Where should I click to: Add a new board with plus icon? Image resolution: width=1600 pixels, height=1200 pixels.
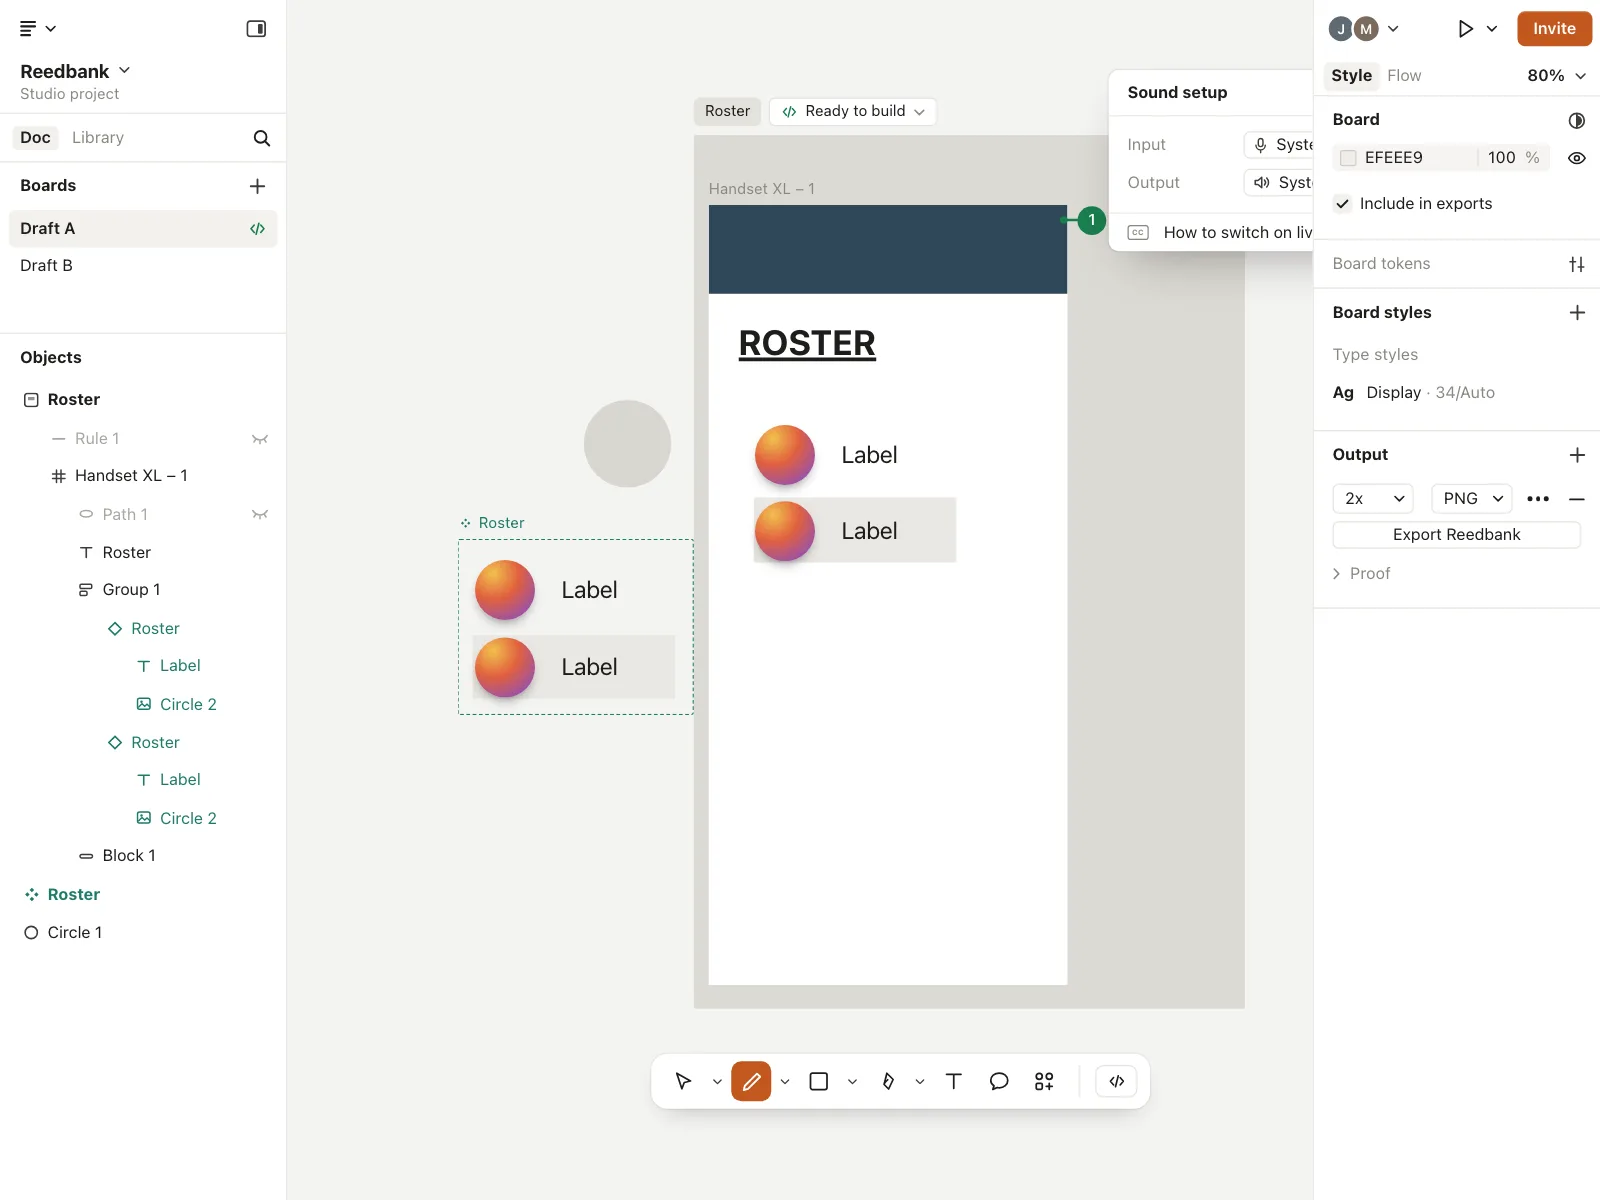point(257,186)
